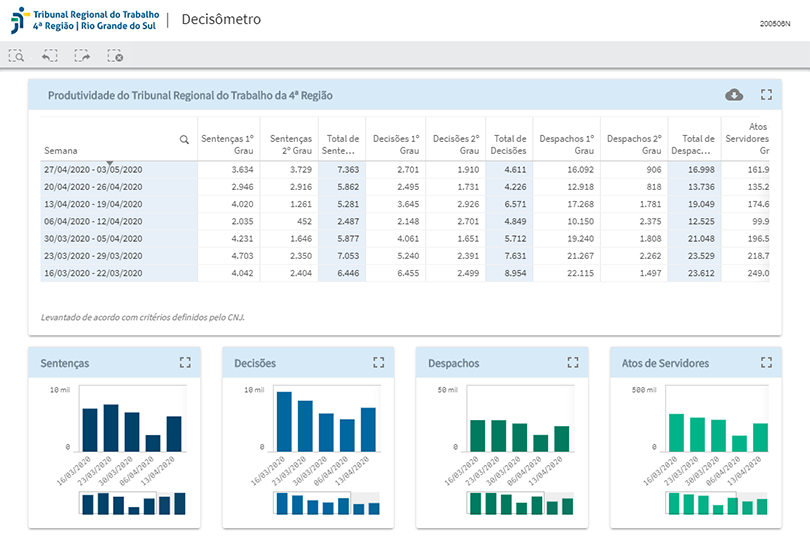Image resolution: width=810 pixels, height=540 pixels.
Task: Maximize the Despachos chart
Action: (573, 362)
